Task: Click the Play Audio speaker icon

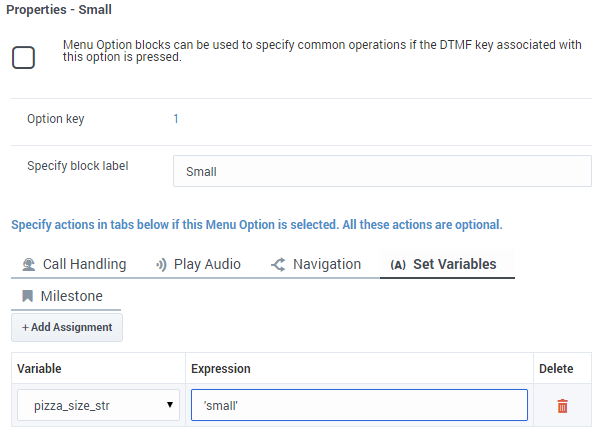Action: tap(161, 265)
